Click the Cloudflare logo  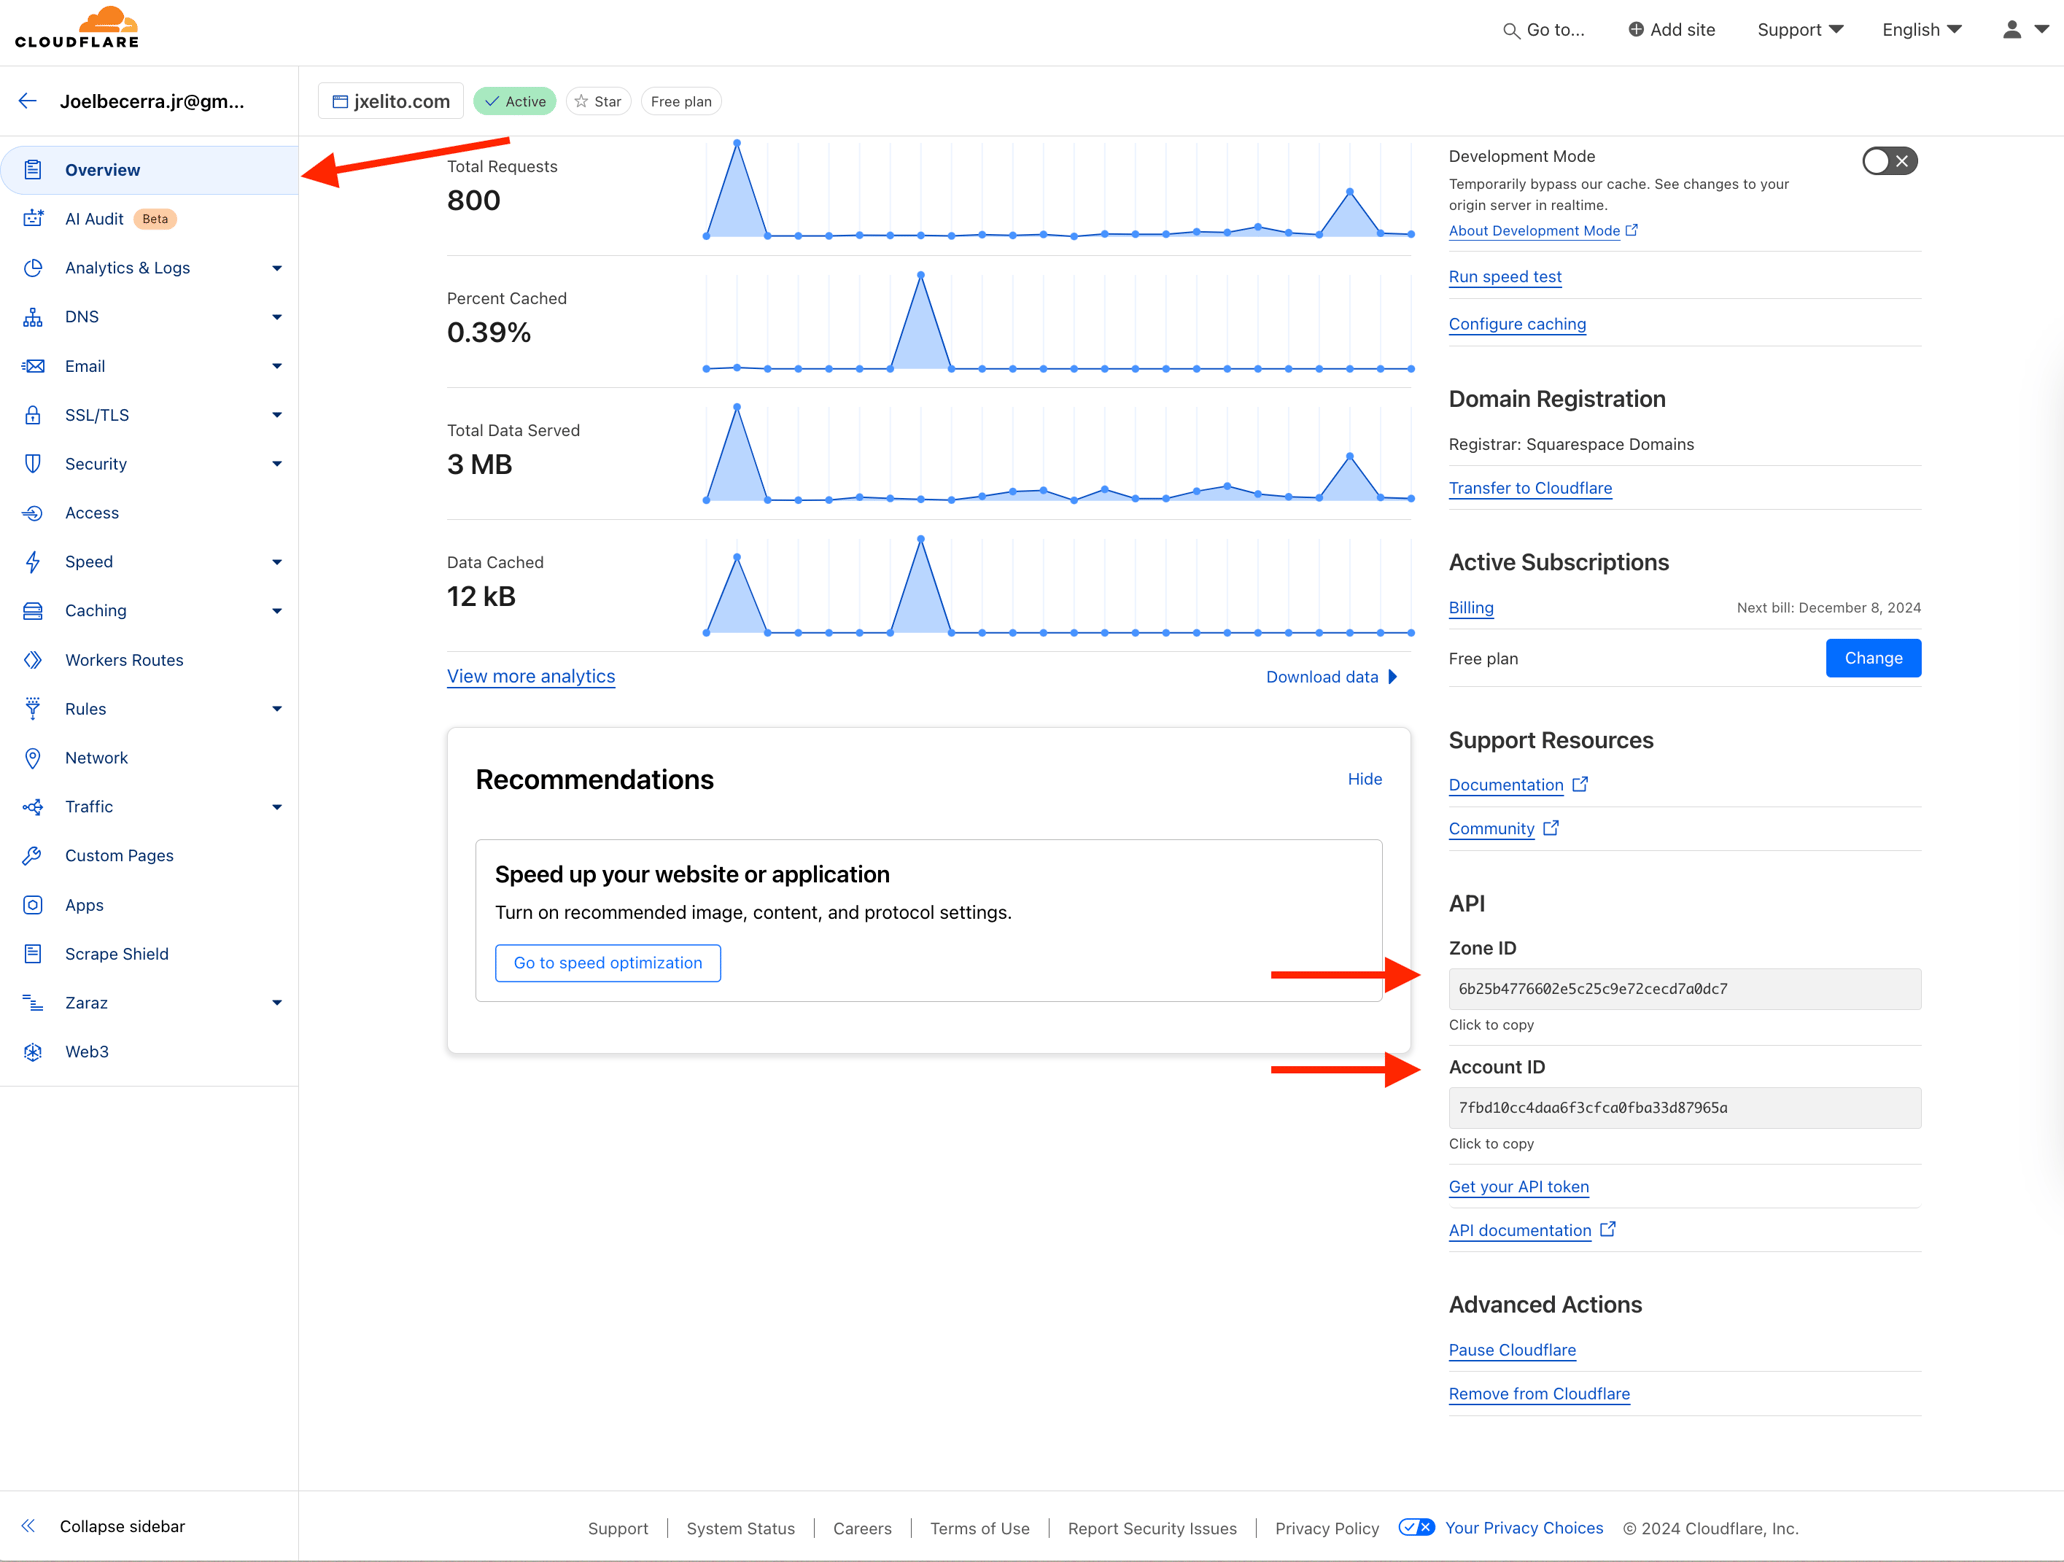point(77,27)
